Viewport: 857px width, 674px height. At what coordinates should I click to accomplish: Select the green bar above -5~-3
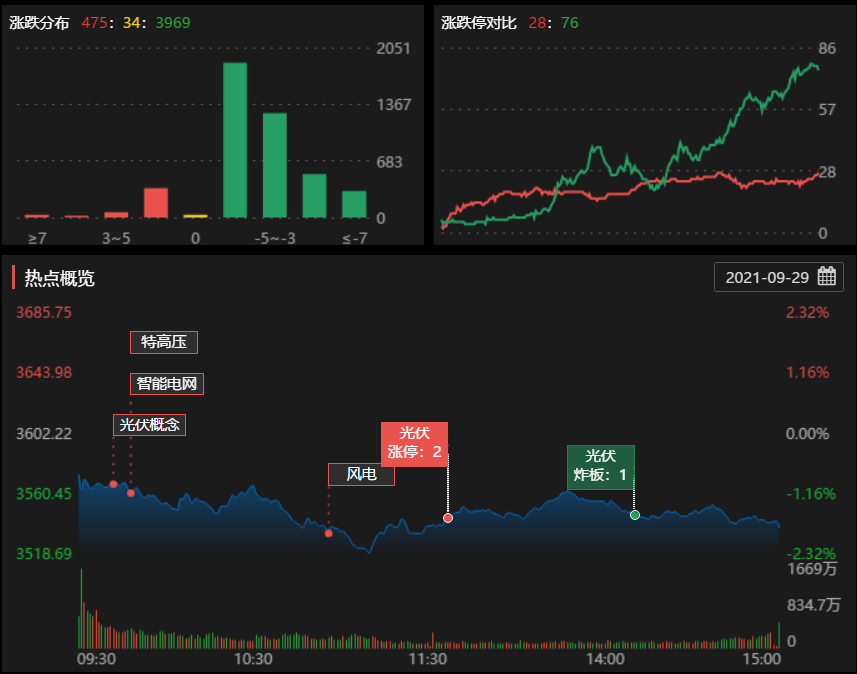[275, 165]
